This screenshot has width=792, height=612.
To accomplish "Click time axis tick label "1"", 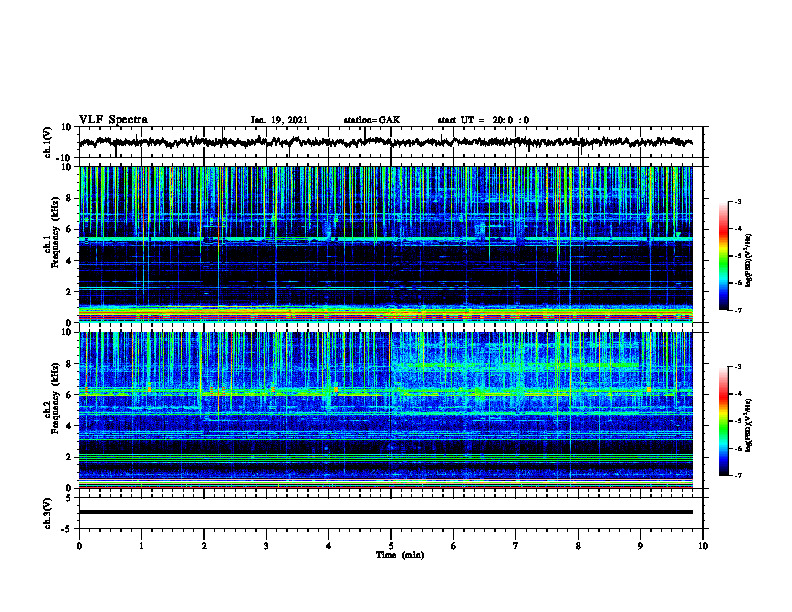I will (141, 546).
